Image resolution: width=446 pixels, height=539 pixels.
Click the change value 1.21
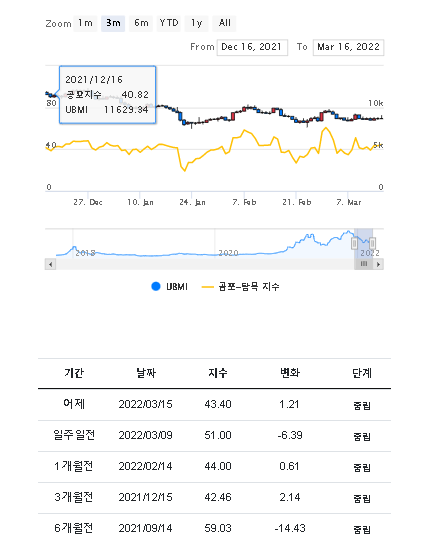(289, 404)
